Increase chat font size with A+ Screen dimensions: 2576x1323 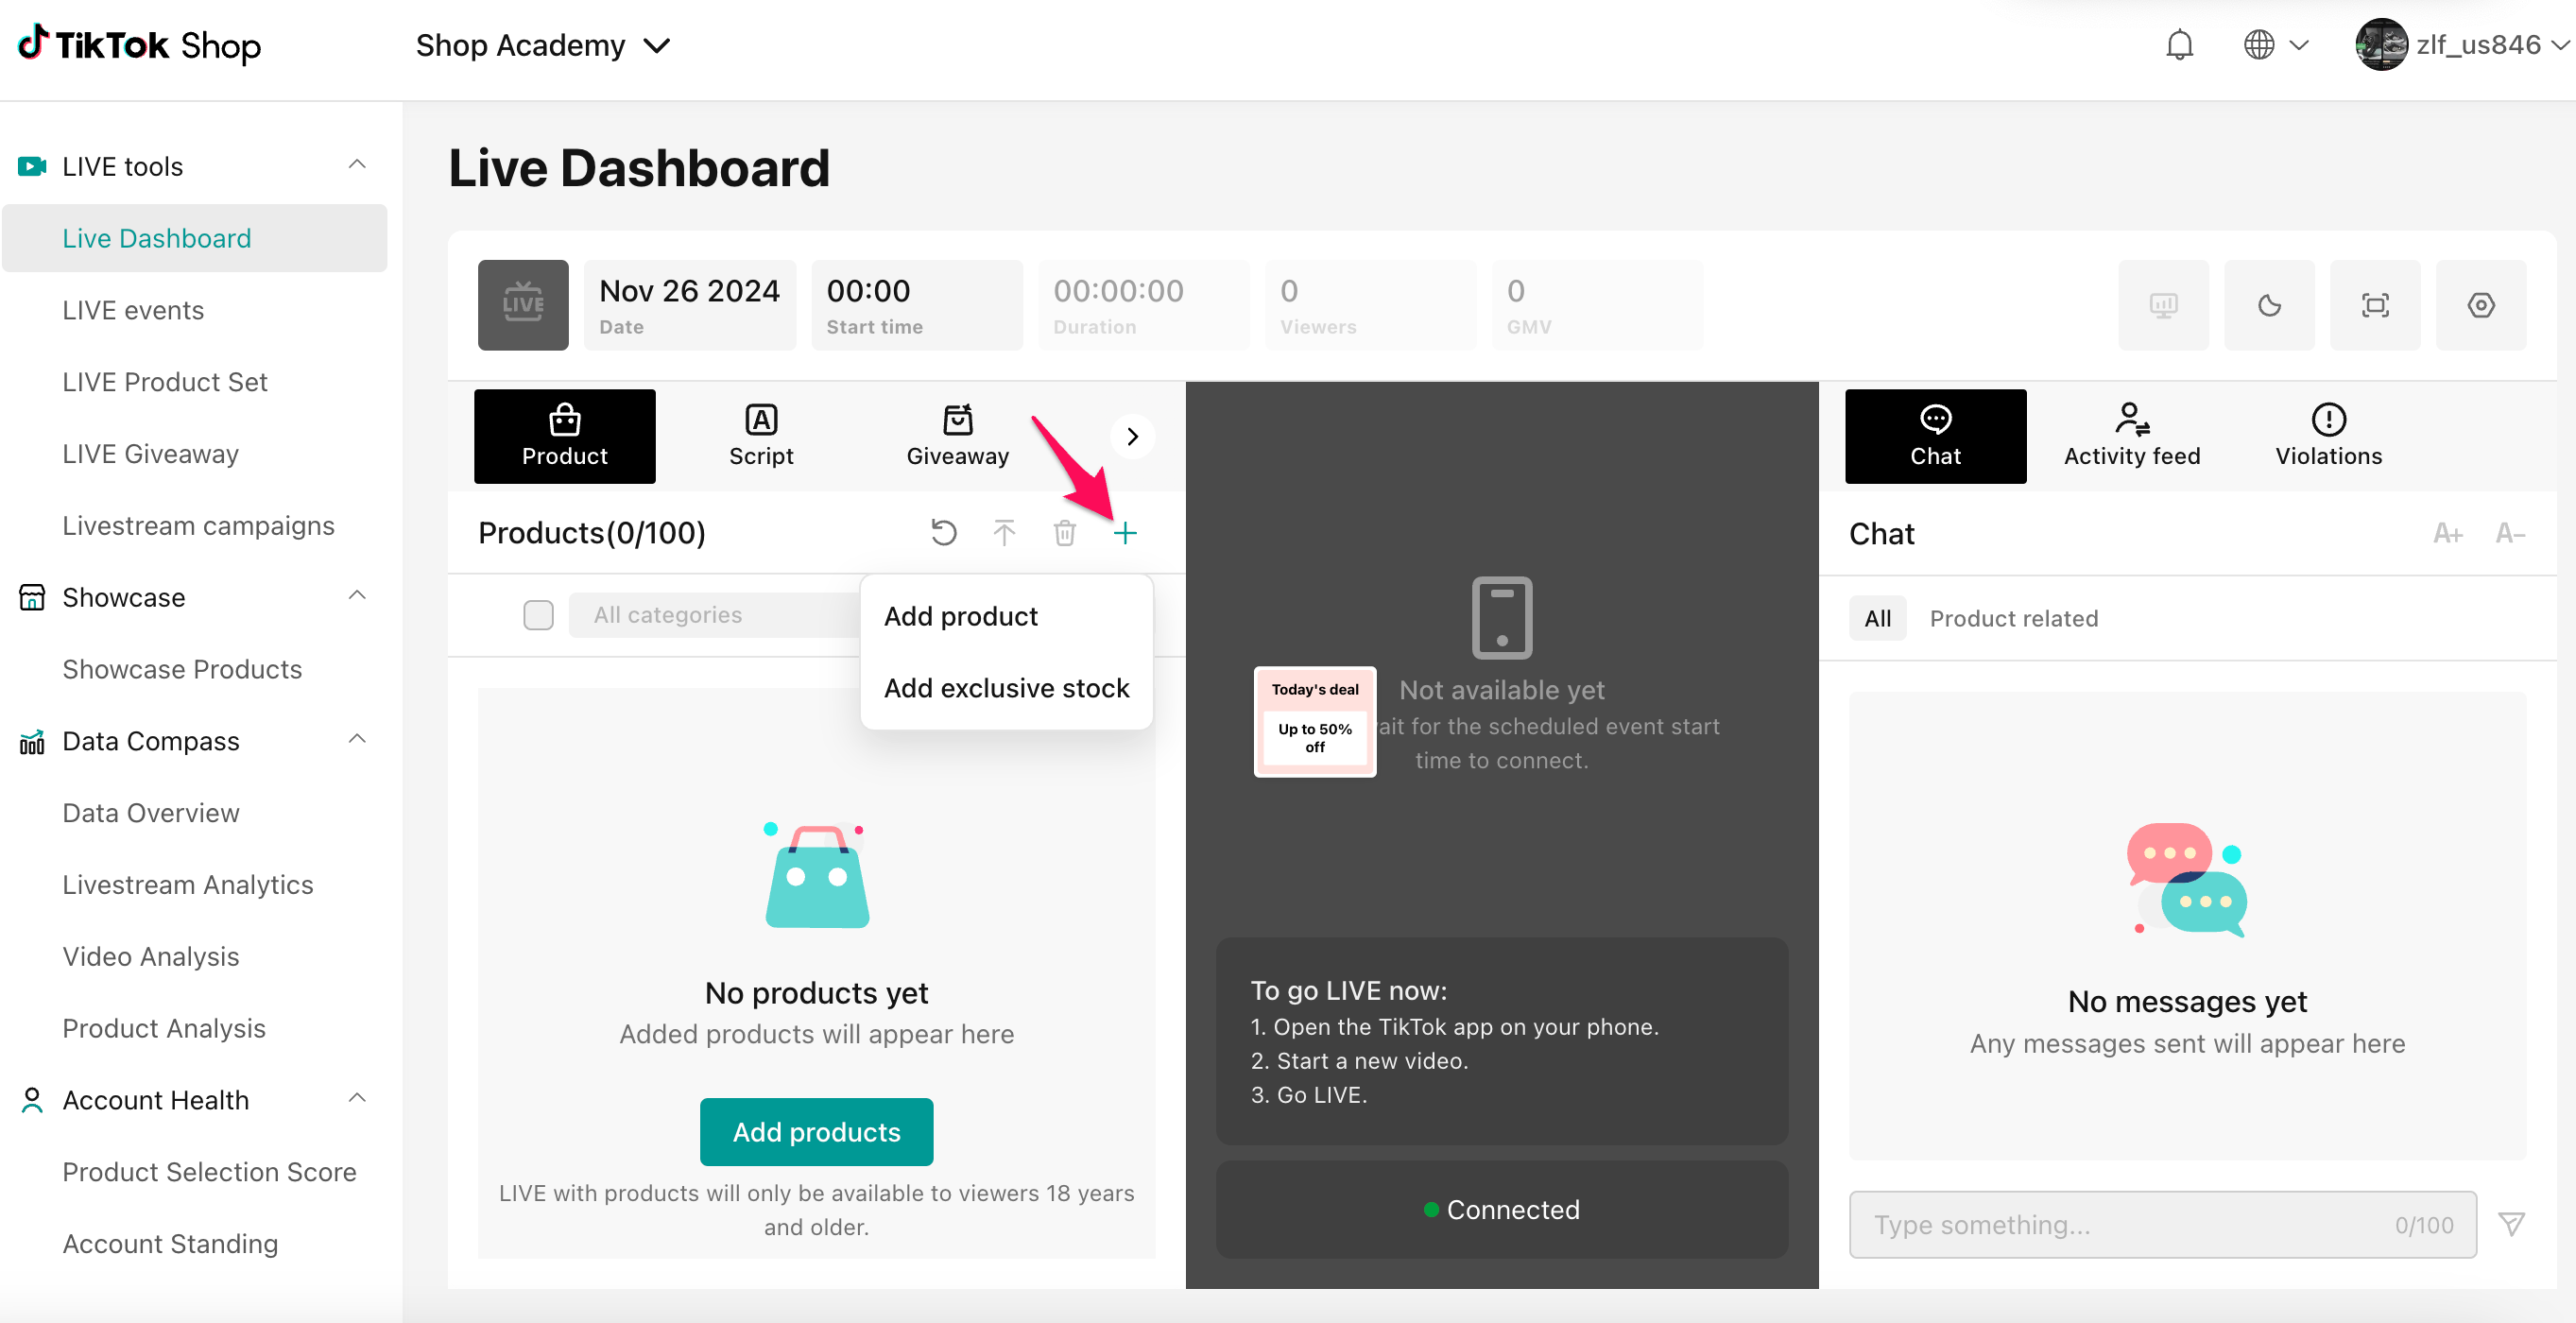coord(2447,534)
